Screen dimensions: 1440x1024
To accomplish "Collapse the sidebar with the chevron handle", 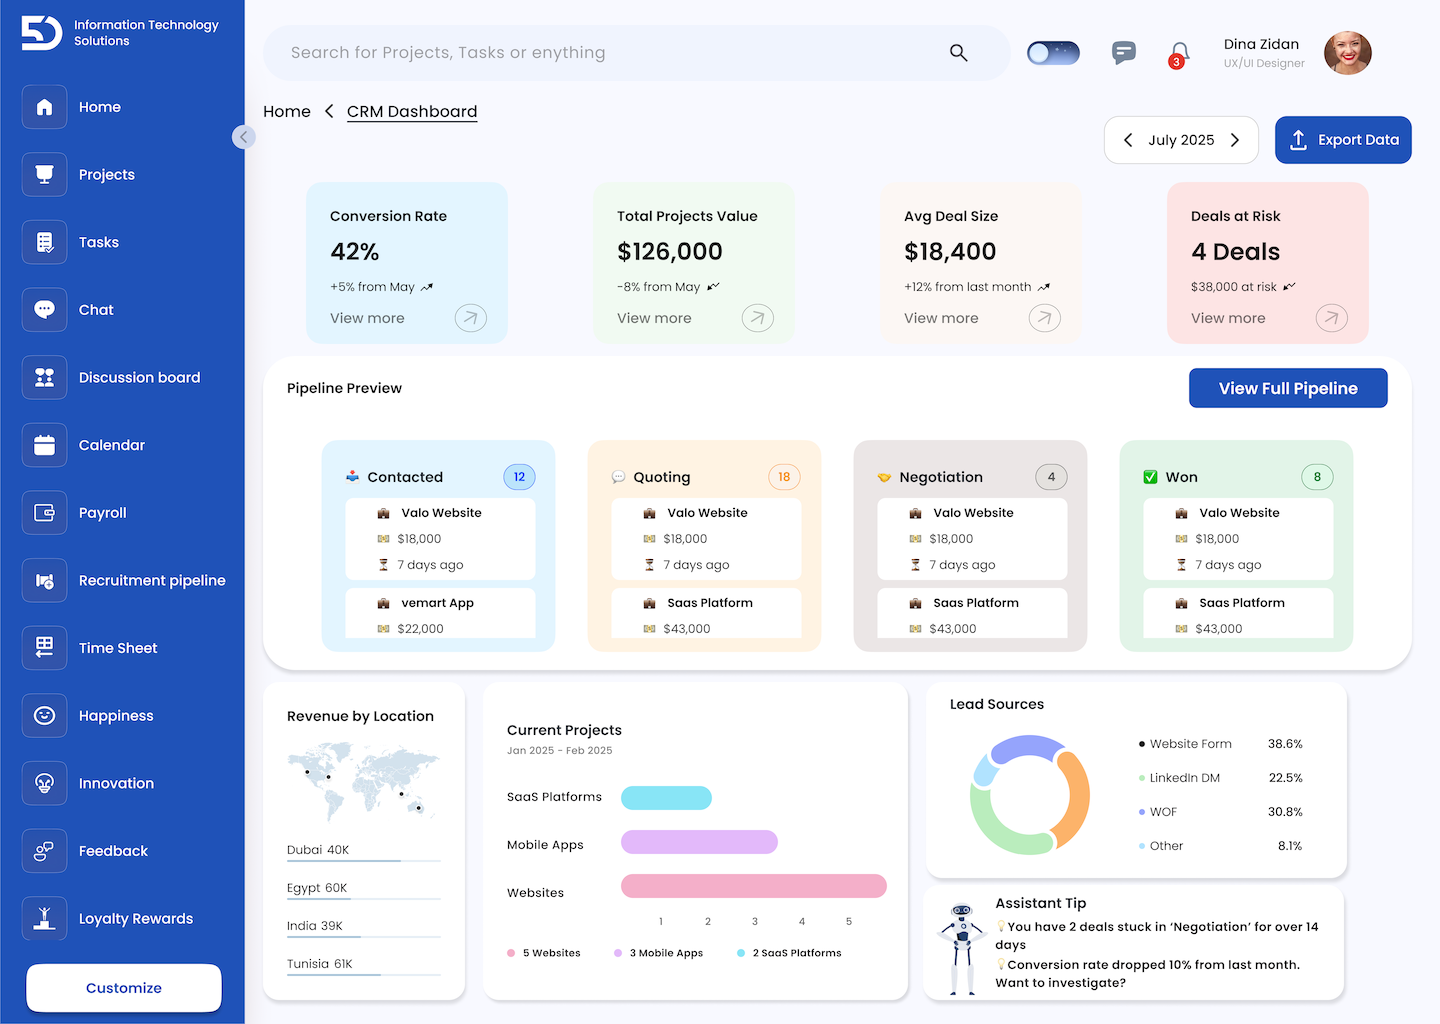I will [243, 137].
